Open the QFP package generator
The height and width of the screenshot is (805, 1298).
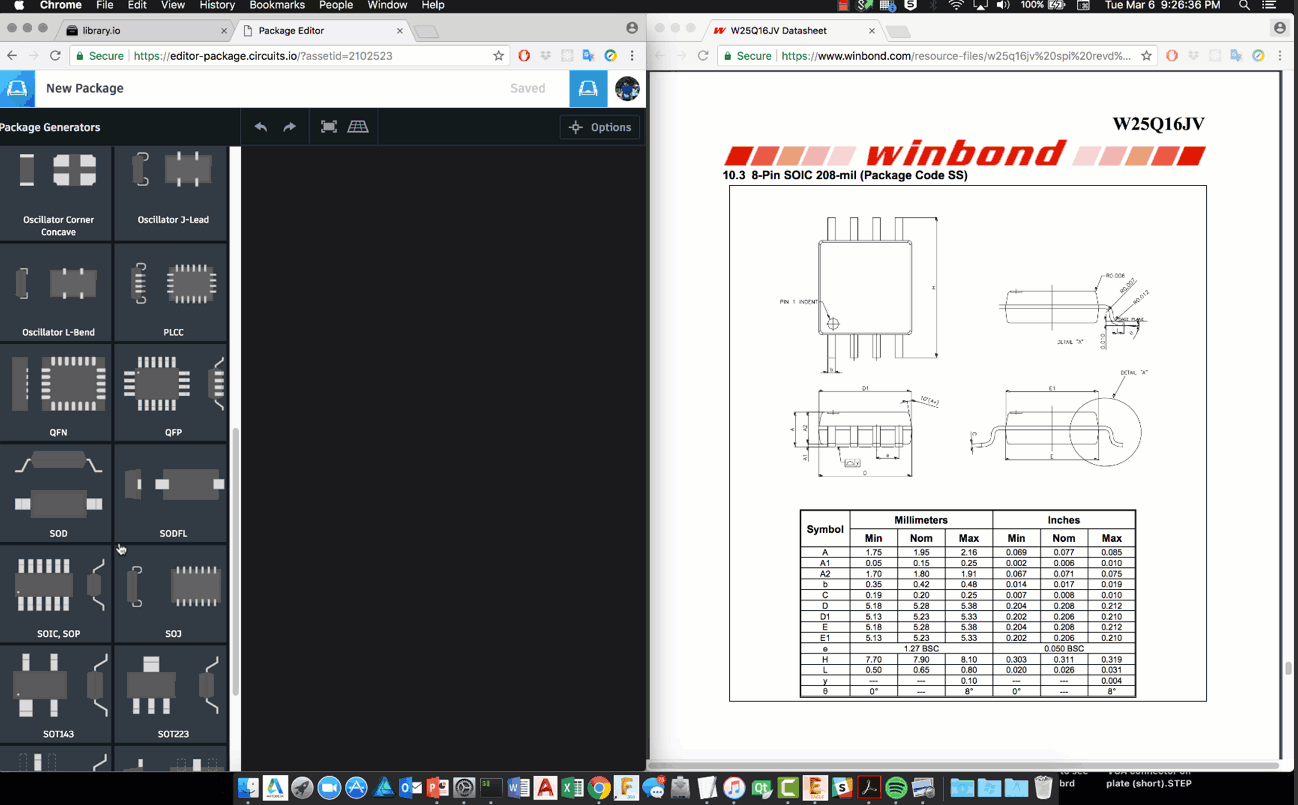pos(171,392)
